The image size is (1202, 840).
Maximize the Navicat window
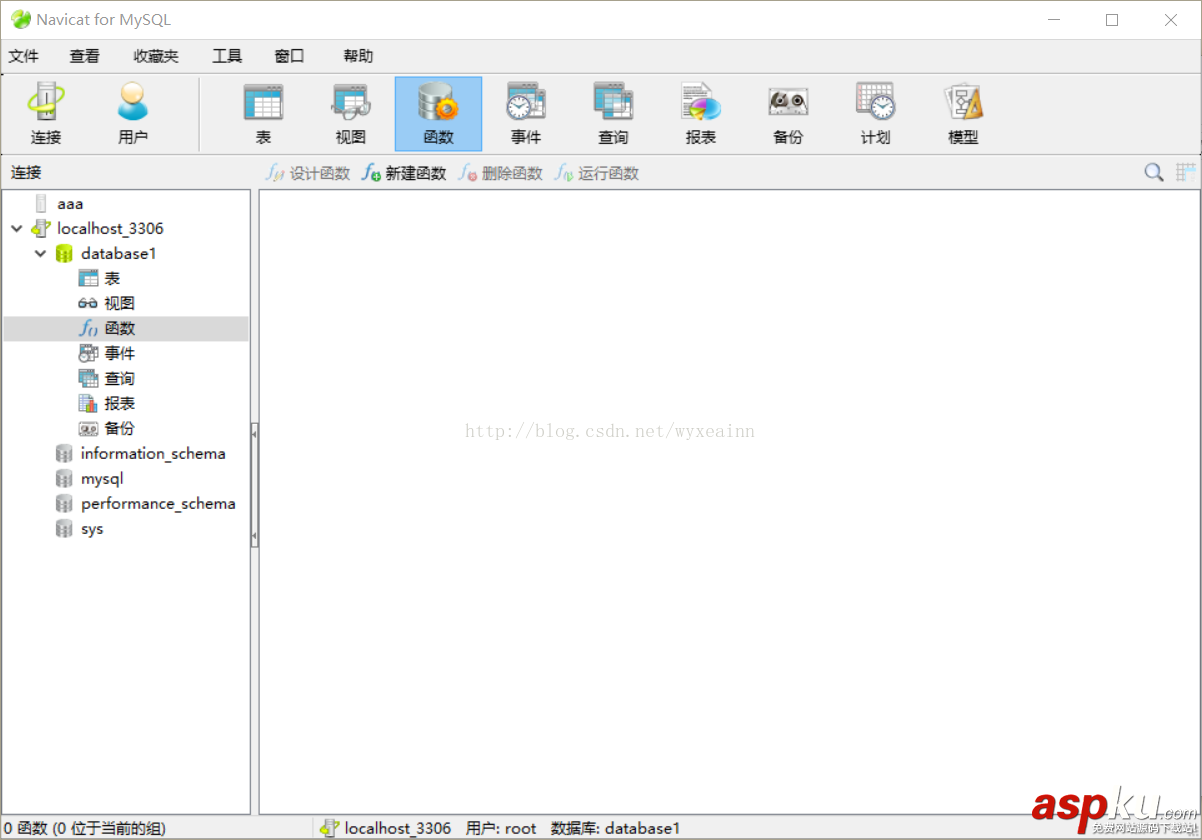point(1112,20)
